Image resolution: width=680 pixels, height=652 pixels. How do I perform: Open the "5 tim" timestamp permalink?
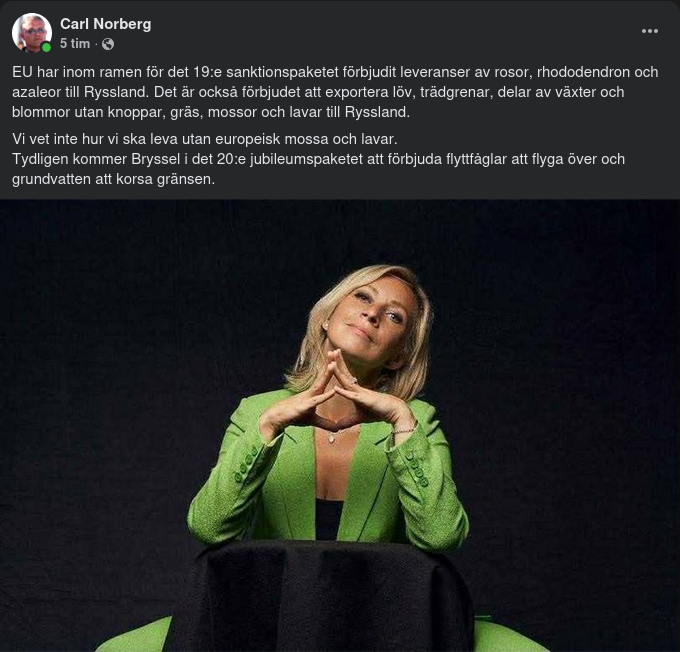(75, 44)
